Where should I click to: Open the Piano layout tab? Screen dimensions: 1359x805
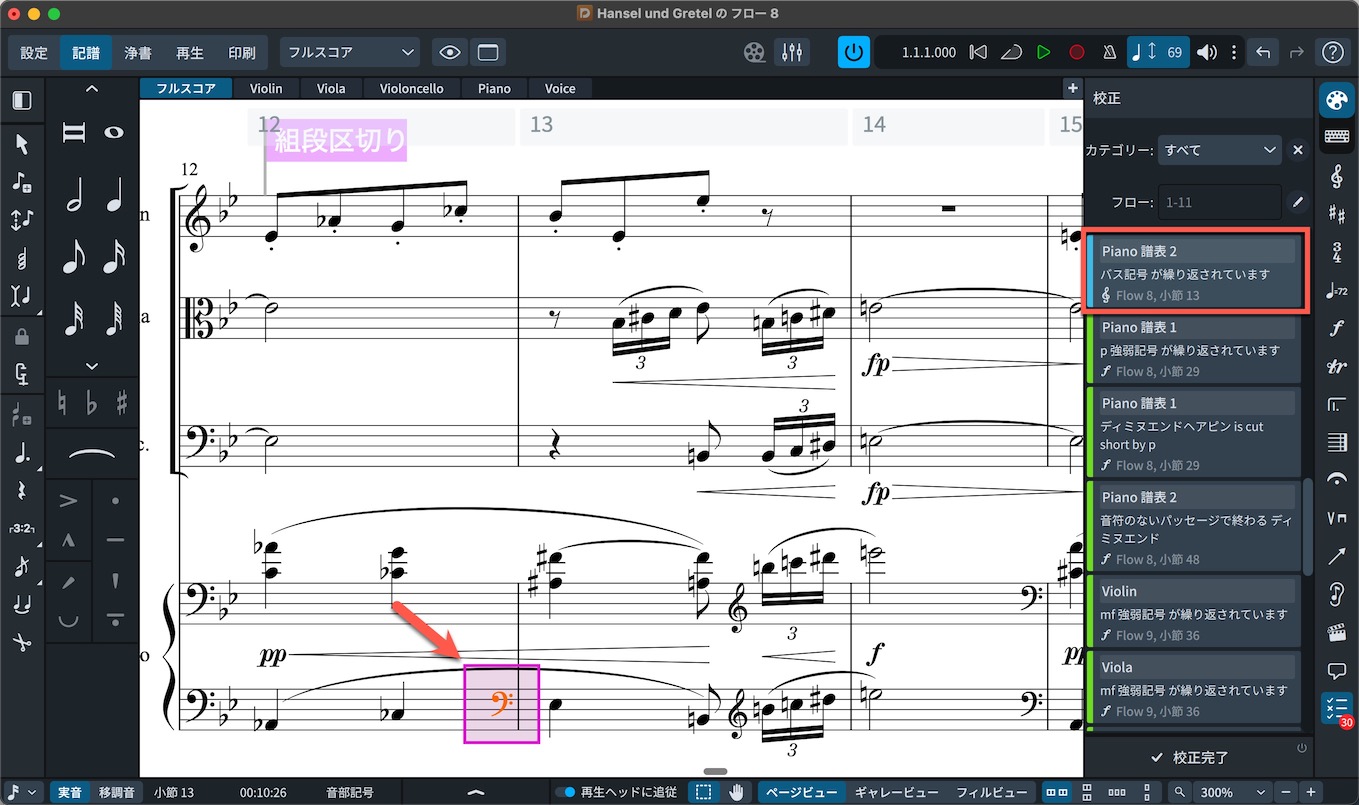pos(494,88)
